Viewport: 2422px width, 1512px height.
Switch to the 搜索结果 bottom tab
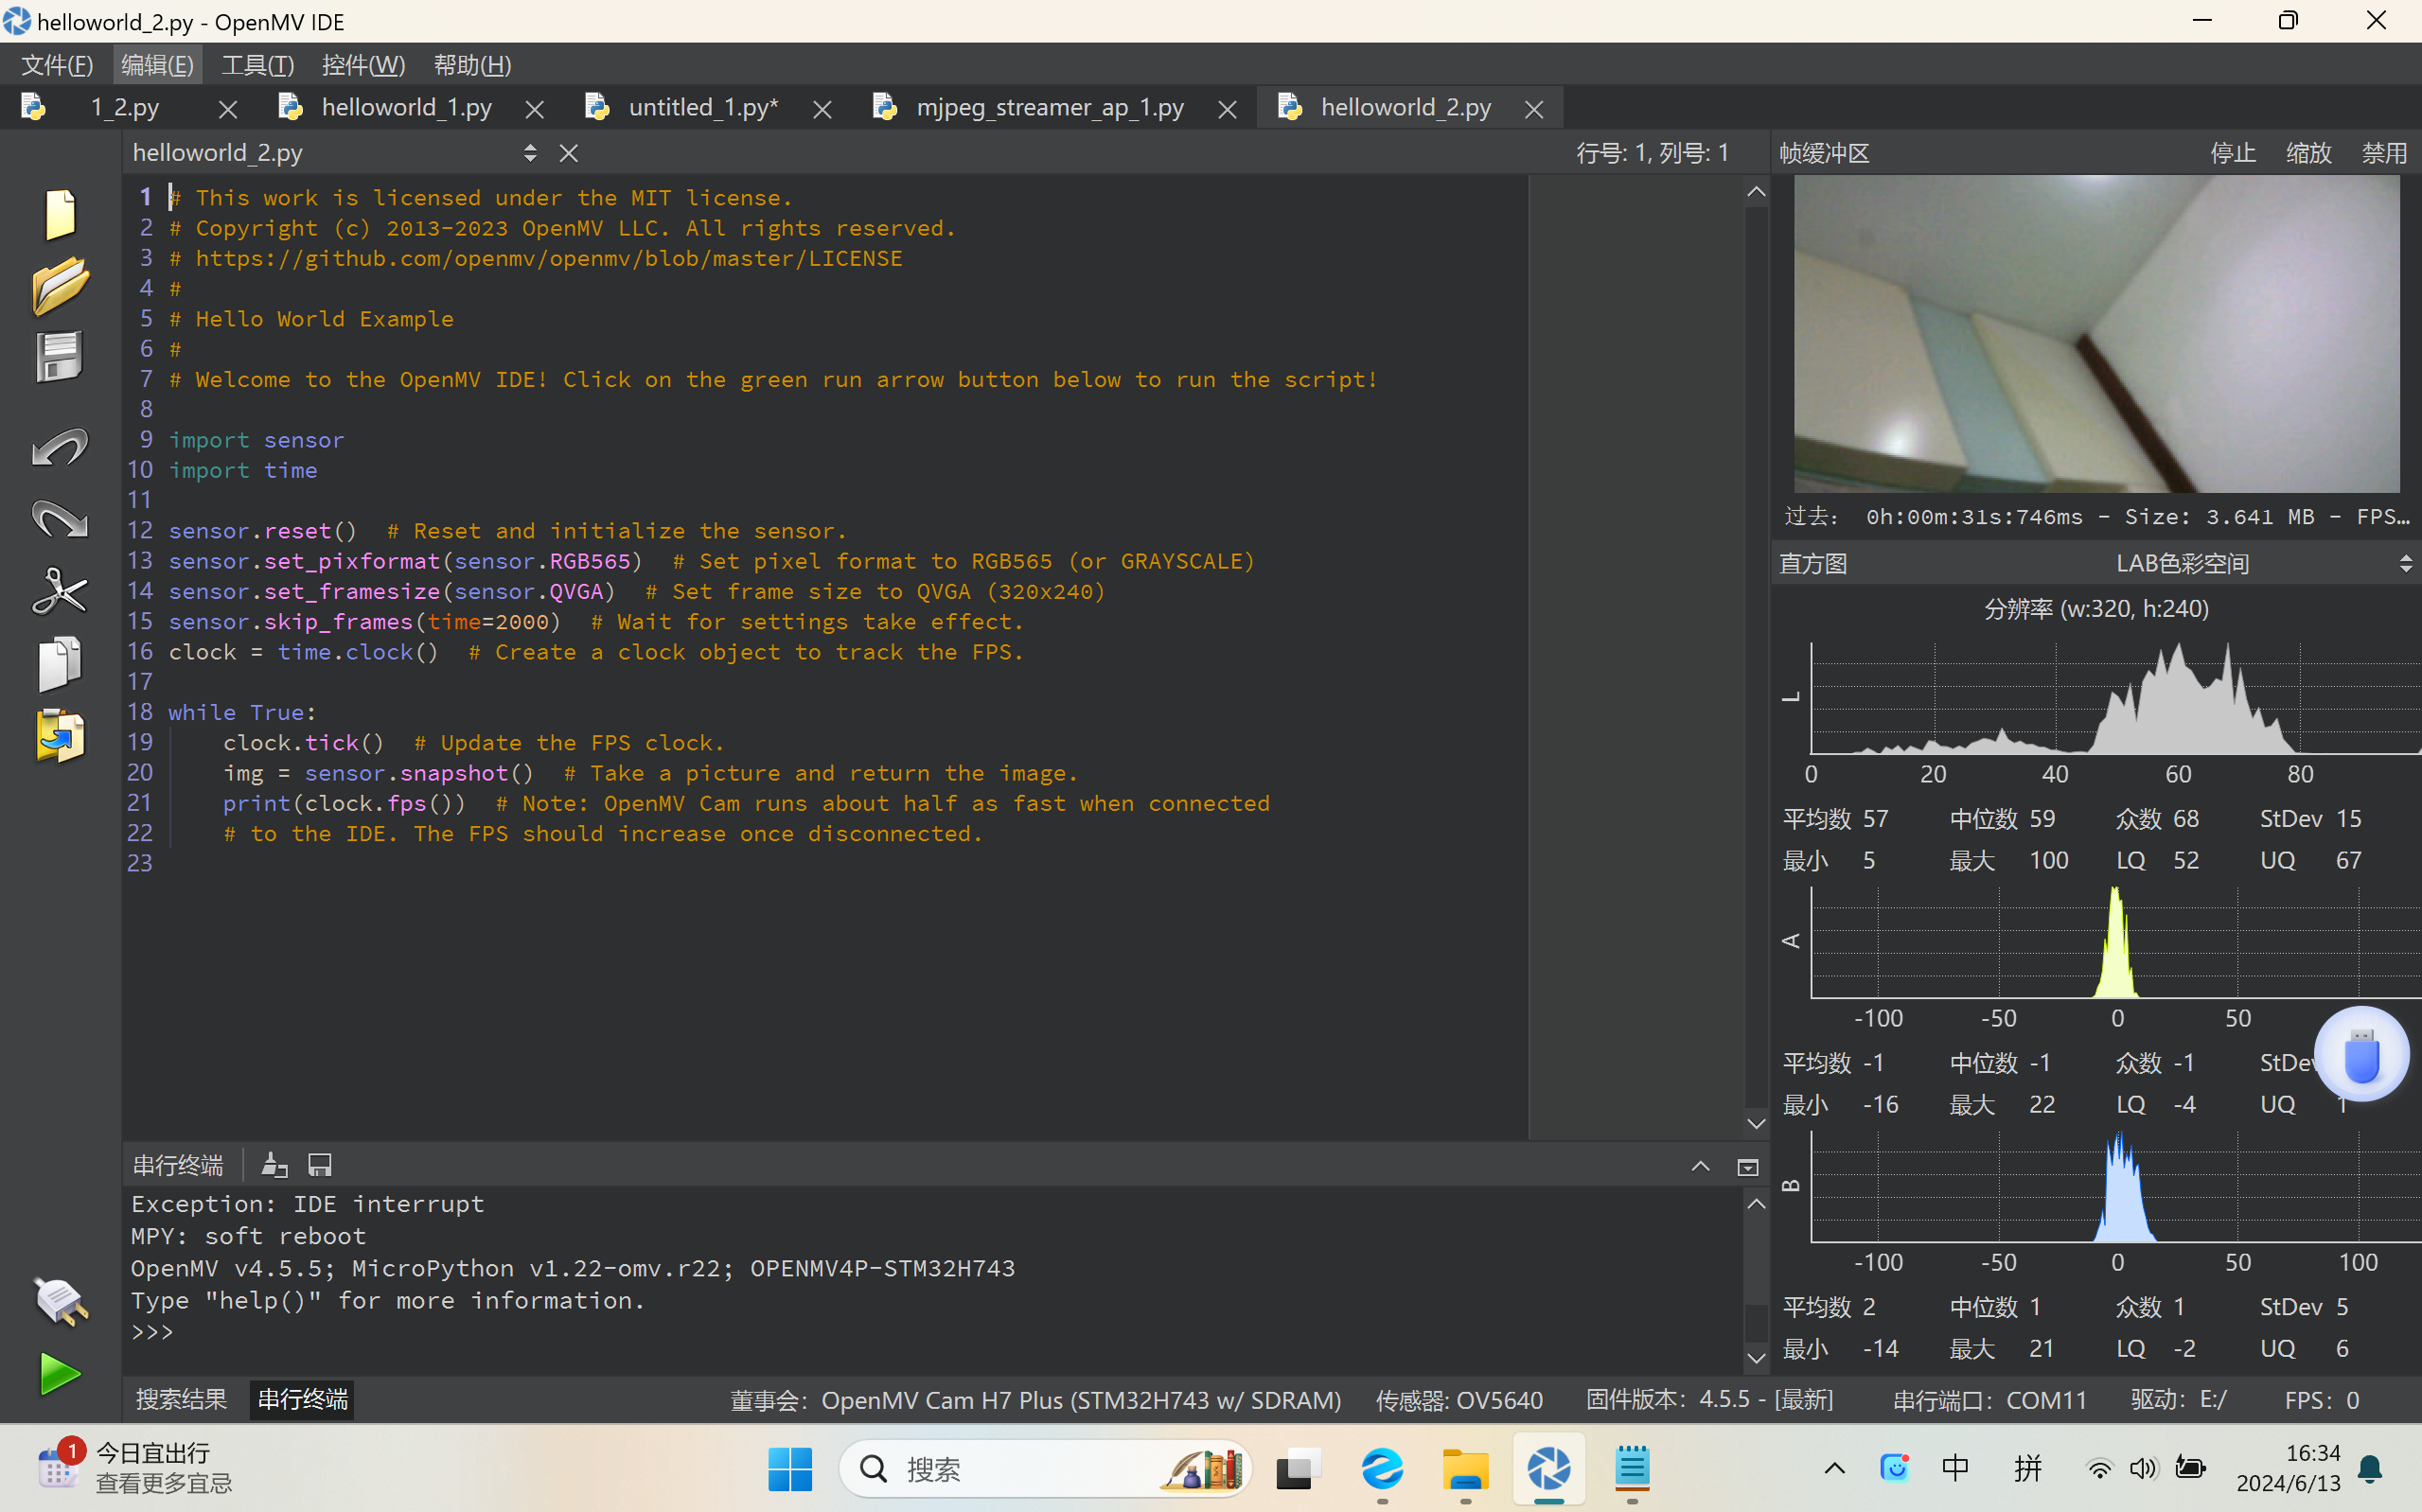[181, 1399]
